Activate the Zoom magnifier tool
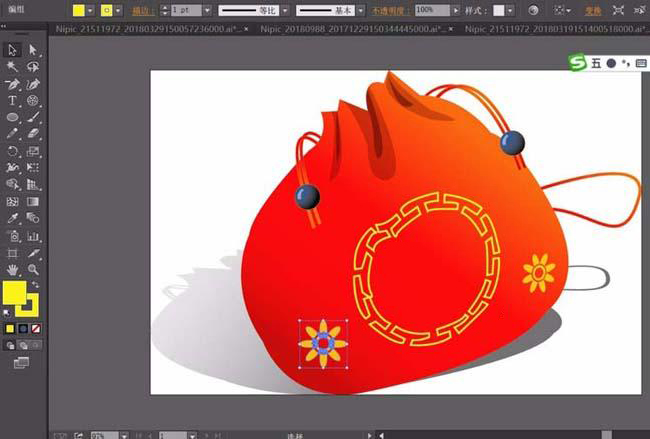The image size is (650, 439). (x=33, y=269)
